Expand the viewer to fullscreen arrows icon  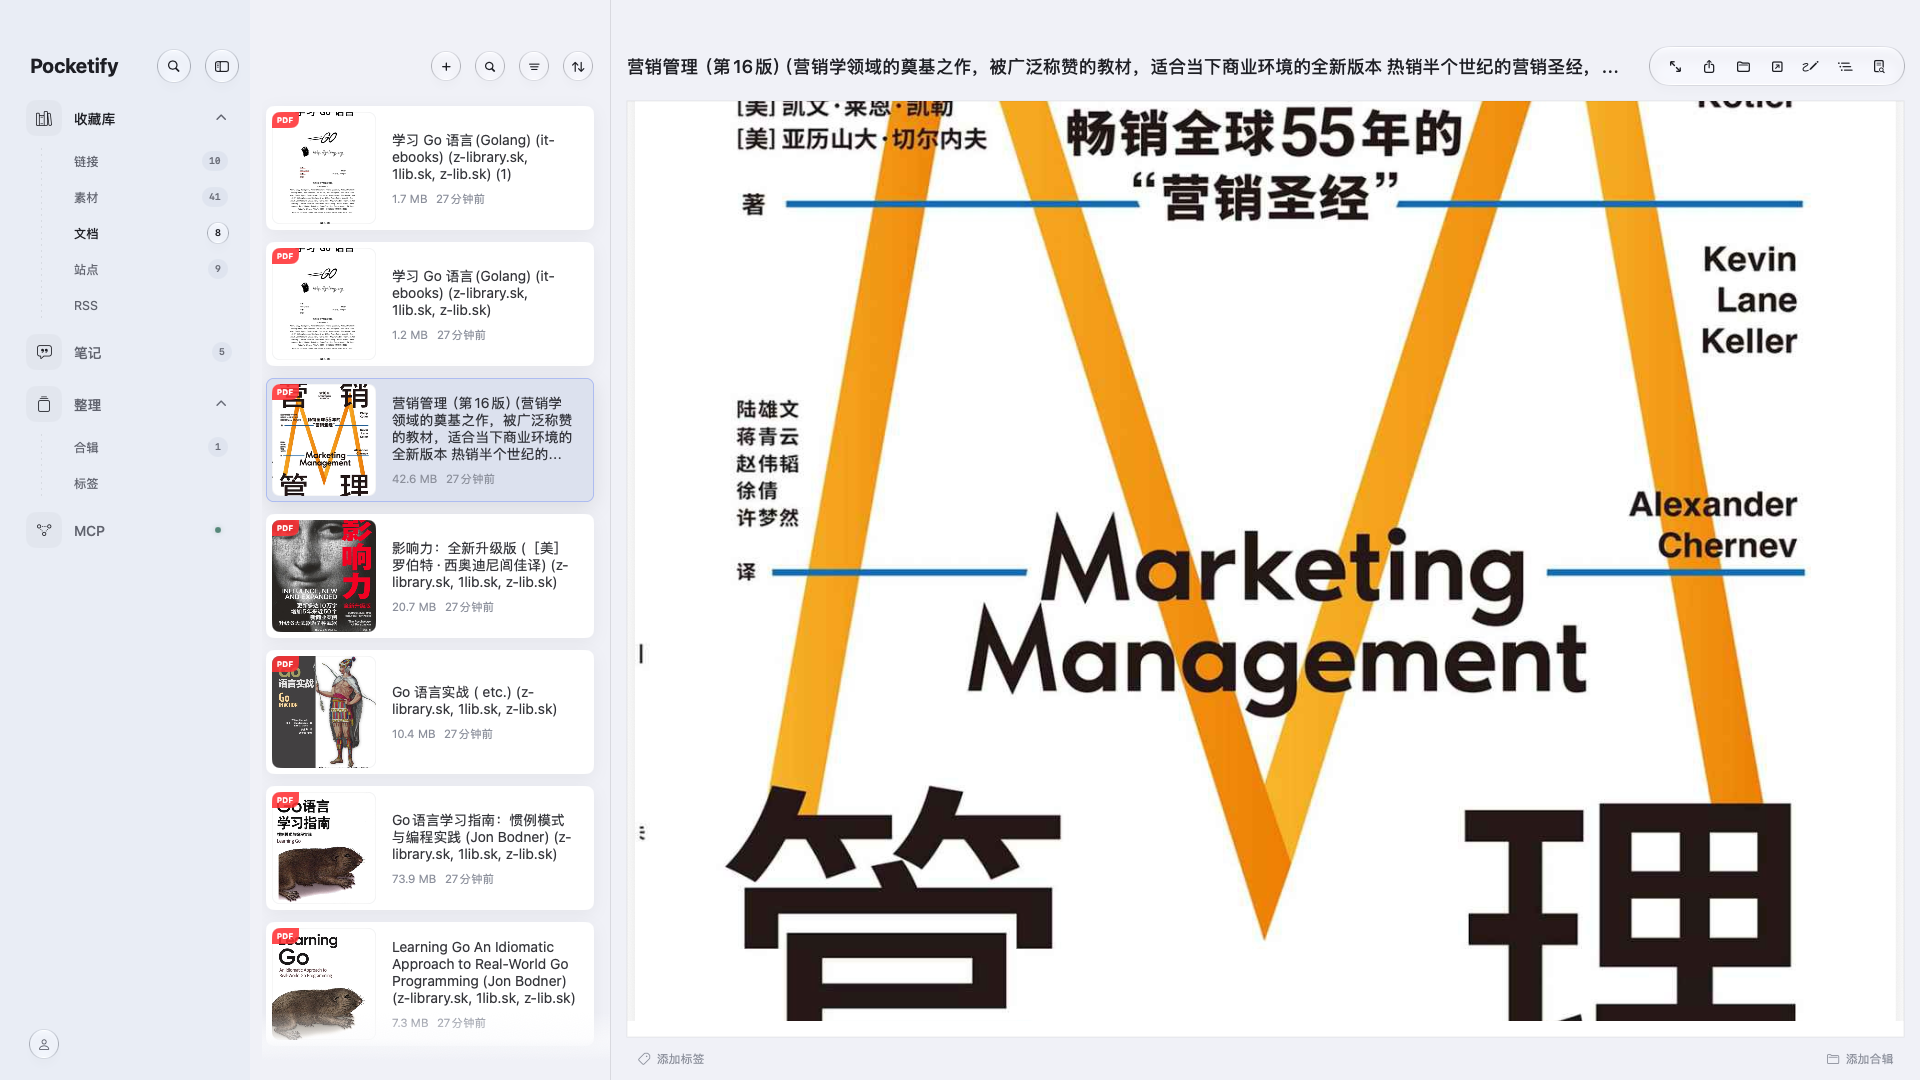1675,66
